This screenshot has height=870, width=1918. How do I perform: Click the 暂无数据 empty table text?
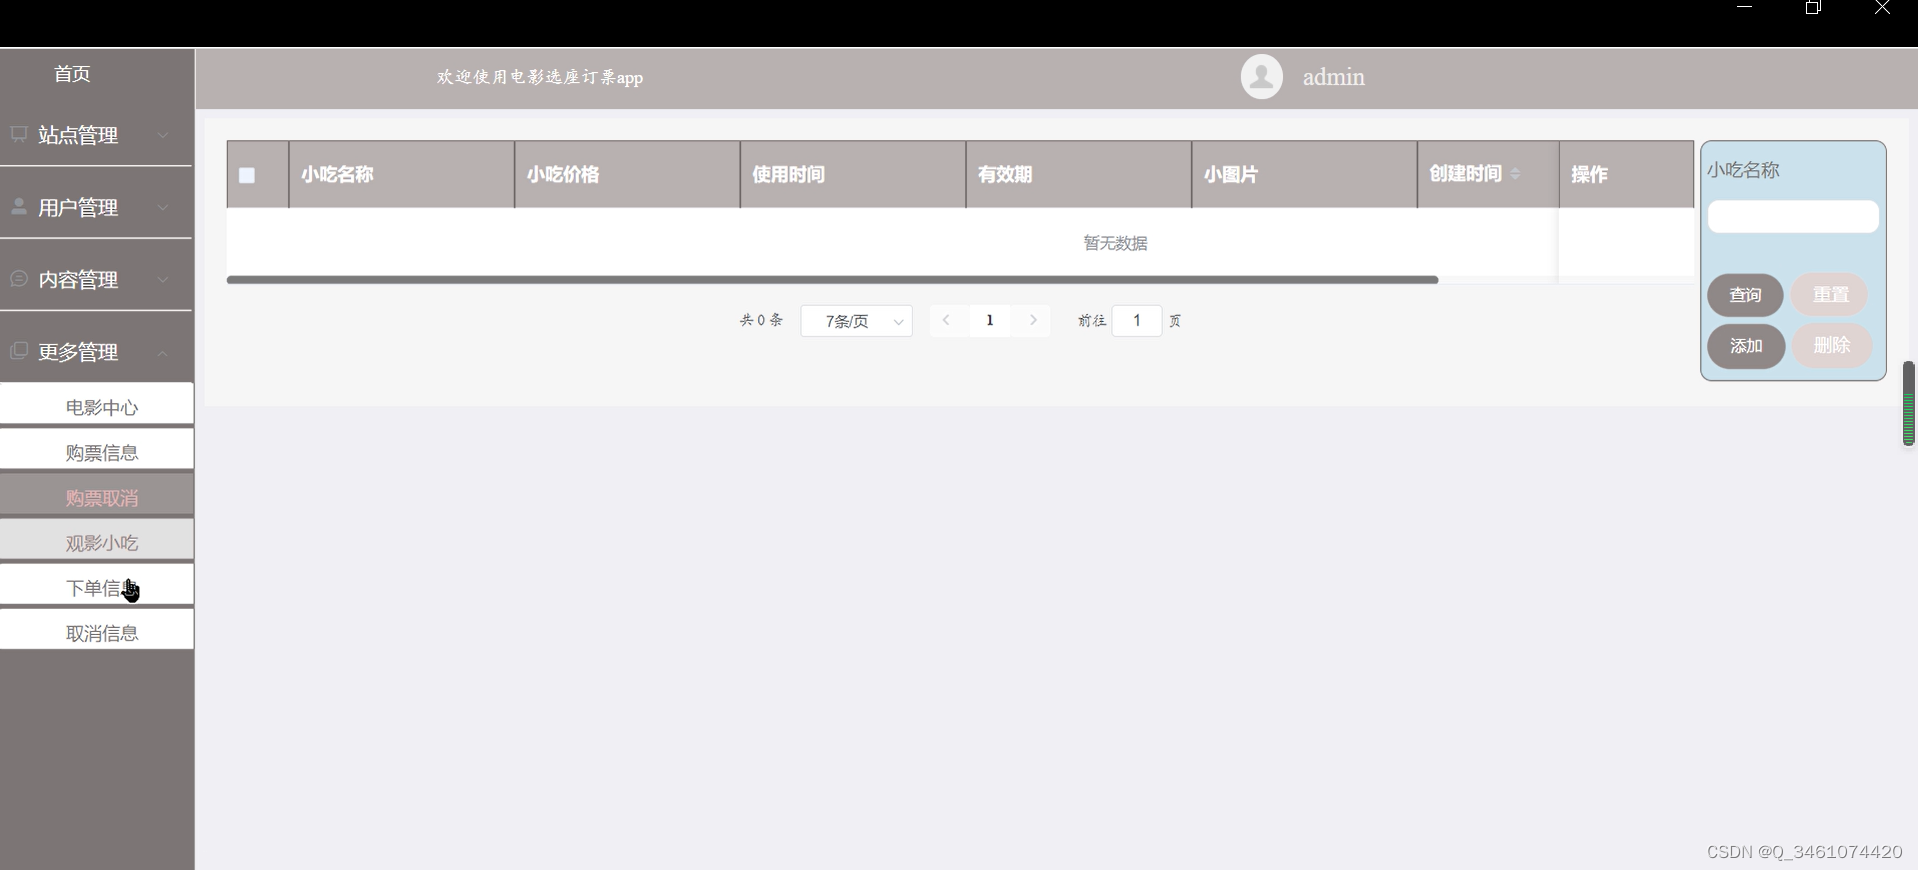coord(1115,243)
